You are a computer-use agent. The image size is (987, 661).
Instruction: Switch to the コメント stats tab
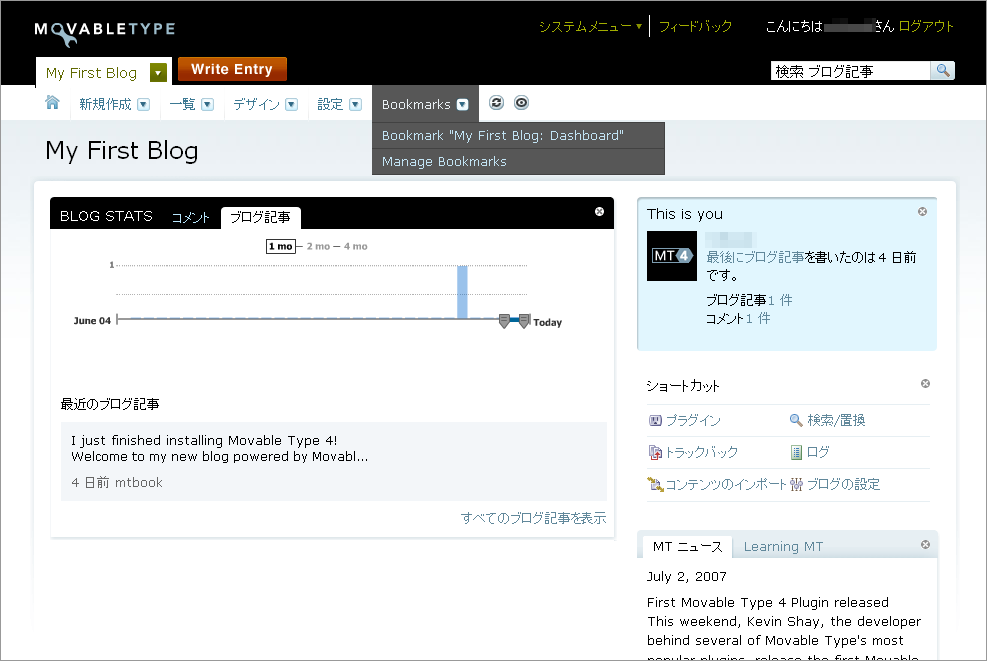190,217
